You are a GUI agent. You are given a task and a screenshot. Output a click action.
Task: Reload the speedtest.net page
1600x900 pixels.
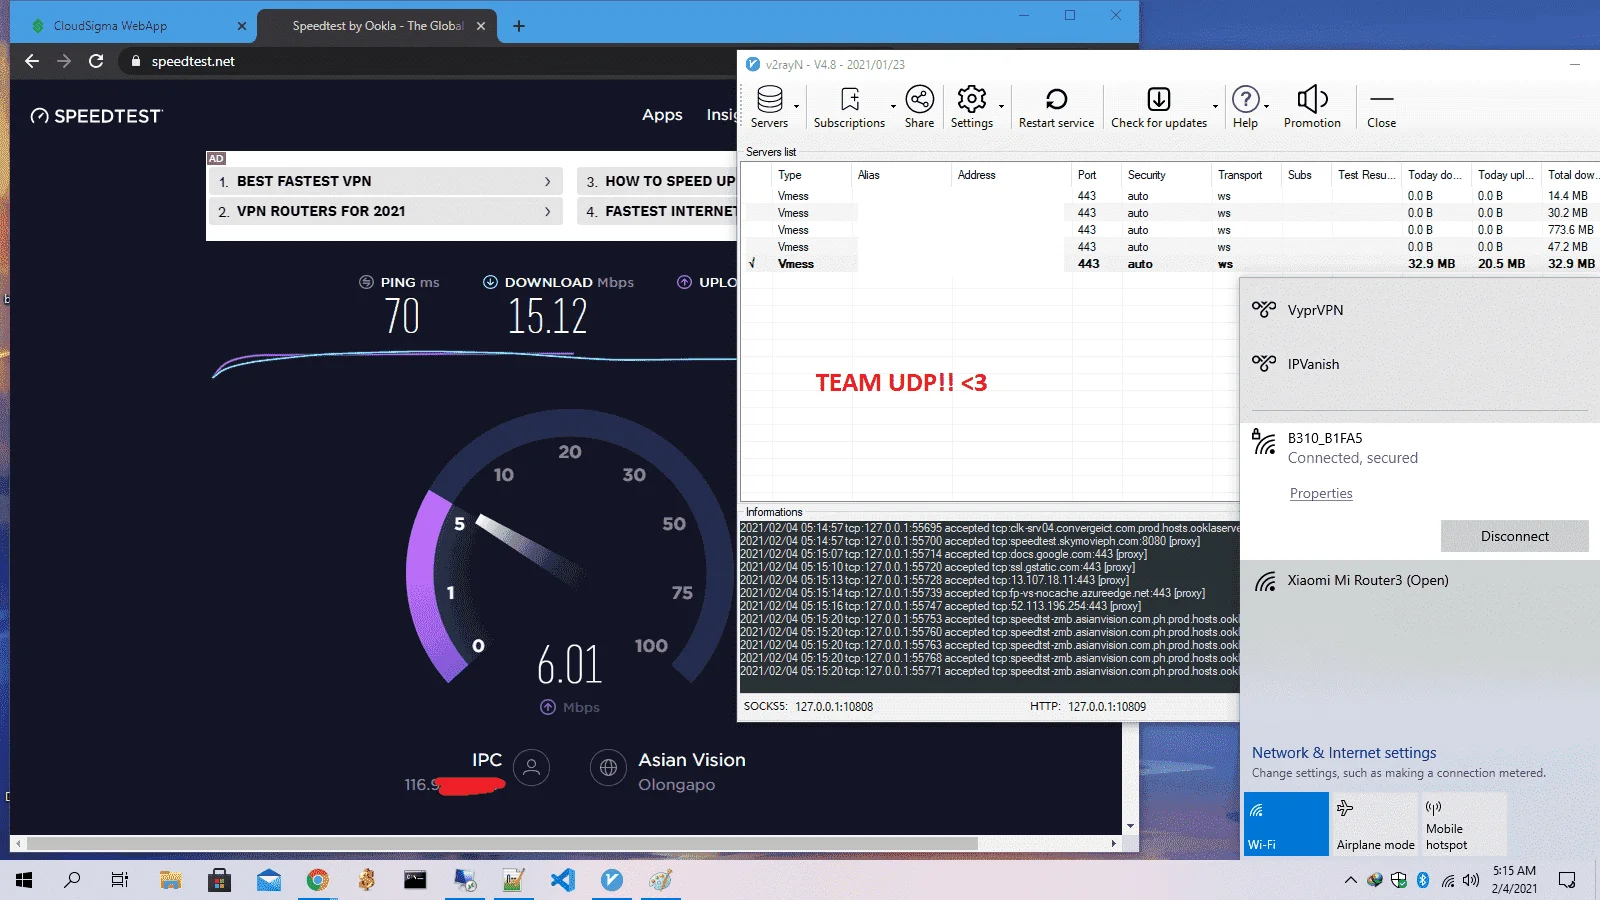coord(96,61)
